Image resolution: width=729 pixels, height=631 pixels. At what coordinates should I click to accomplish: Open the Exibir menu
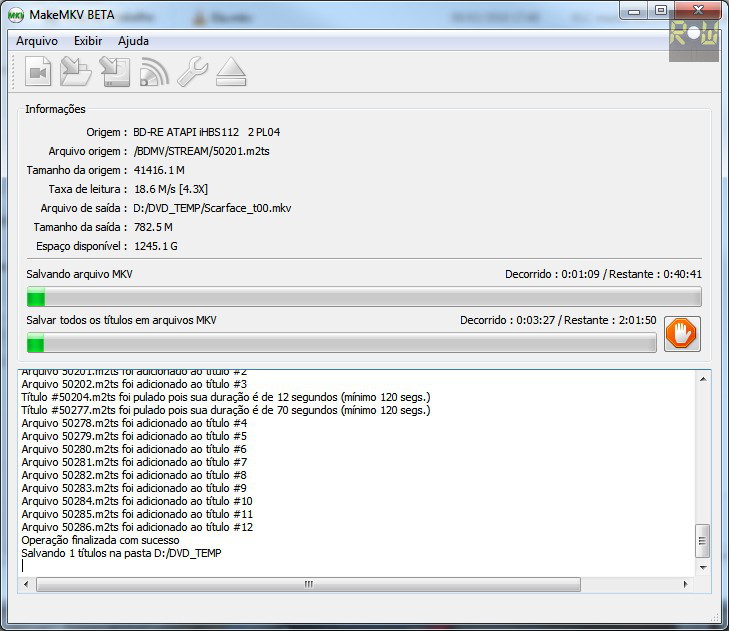[88, 41]
